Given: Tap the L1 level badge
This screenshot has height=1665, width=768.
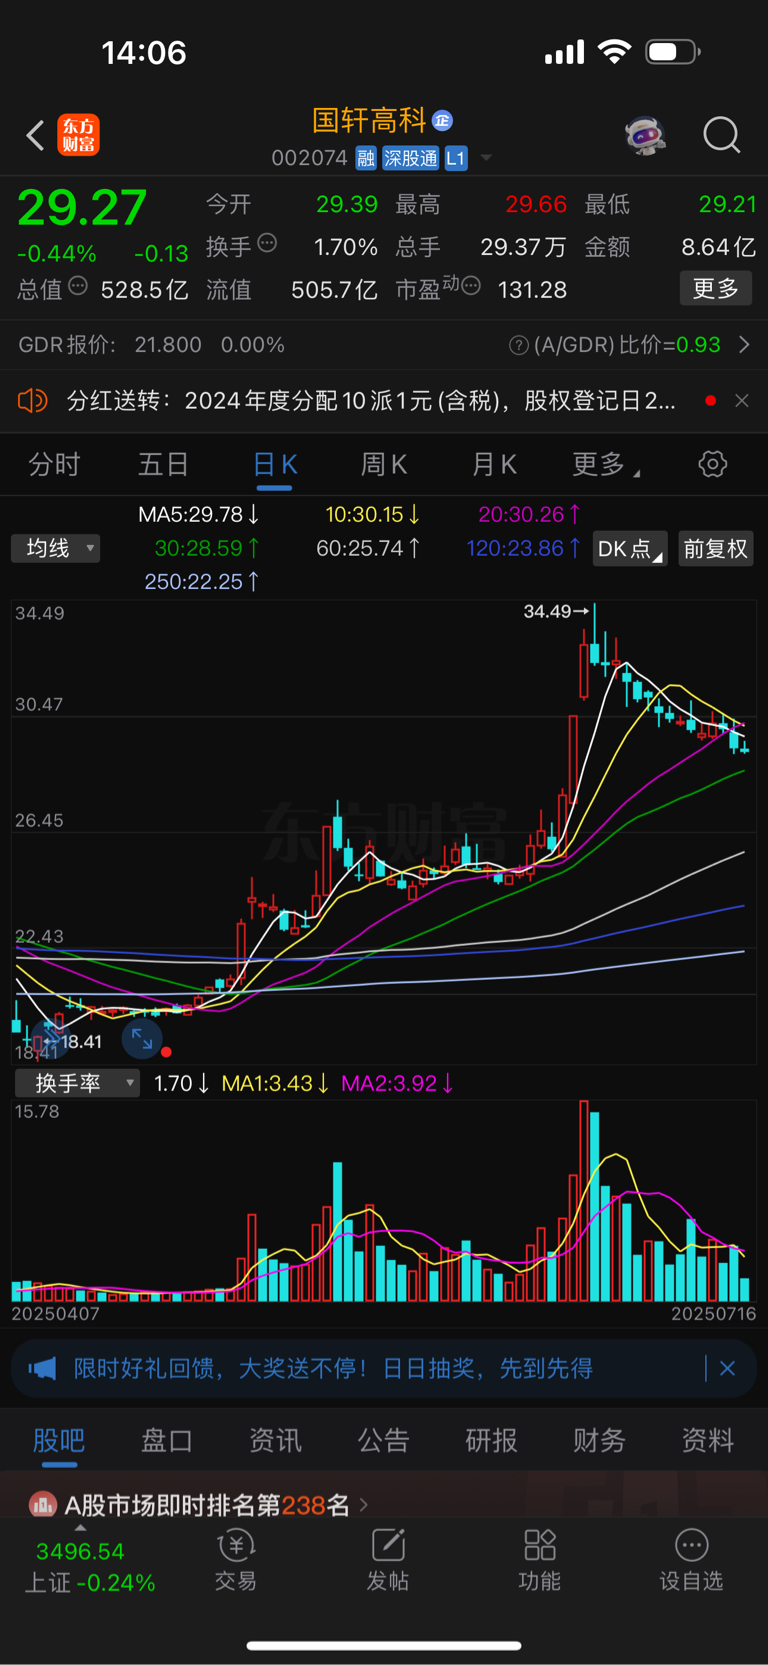Looking at the screenshot, I should pos(456,158).
